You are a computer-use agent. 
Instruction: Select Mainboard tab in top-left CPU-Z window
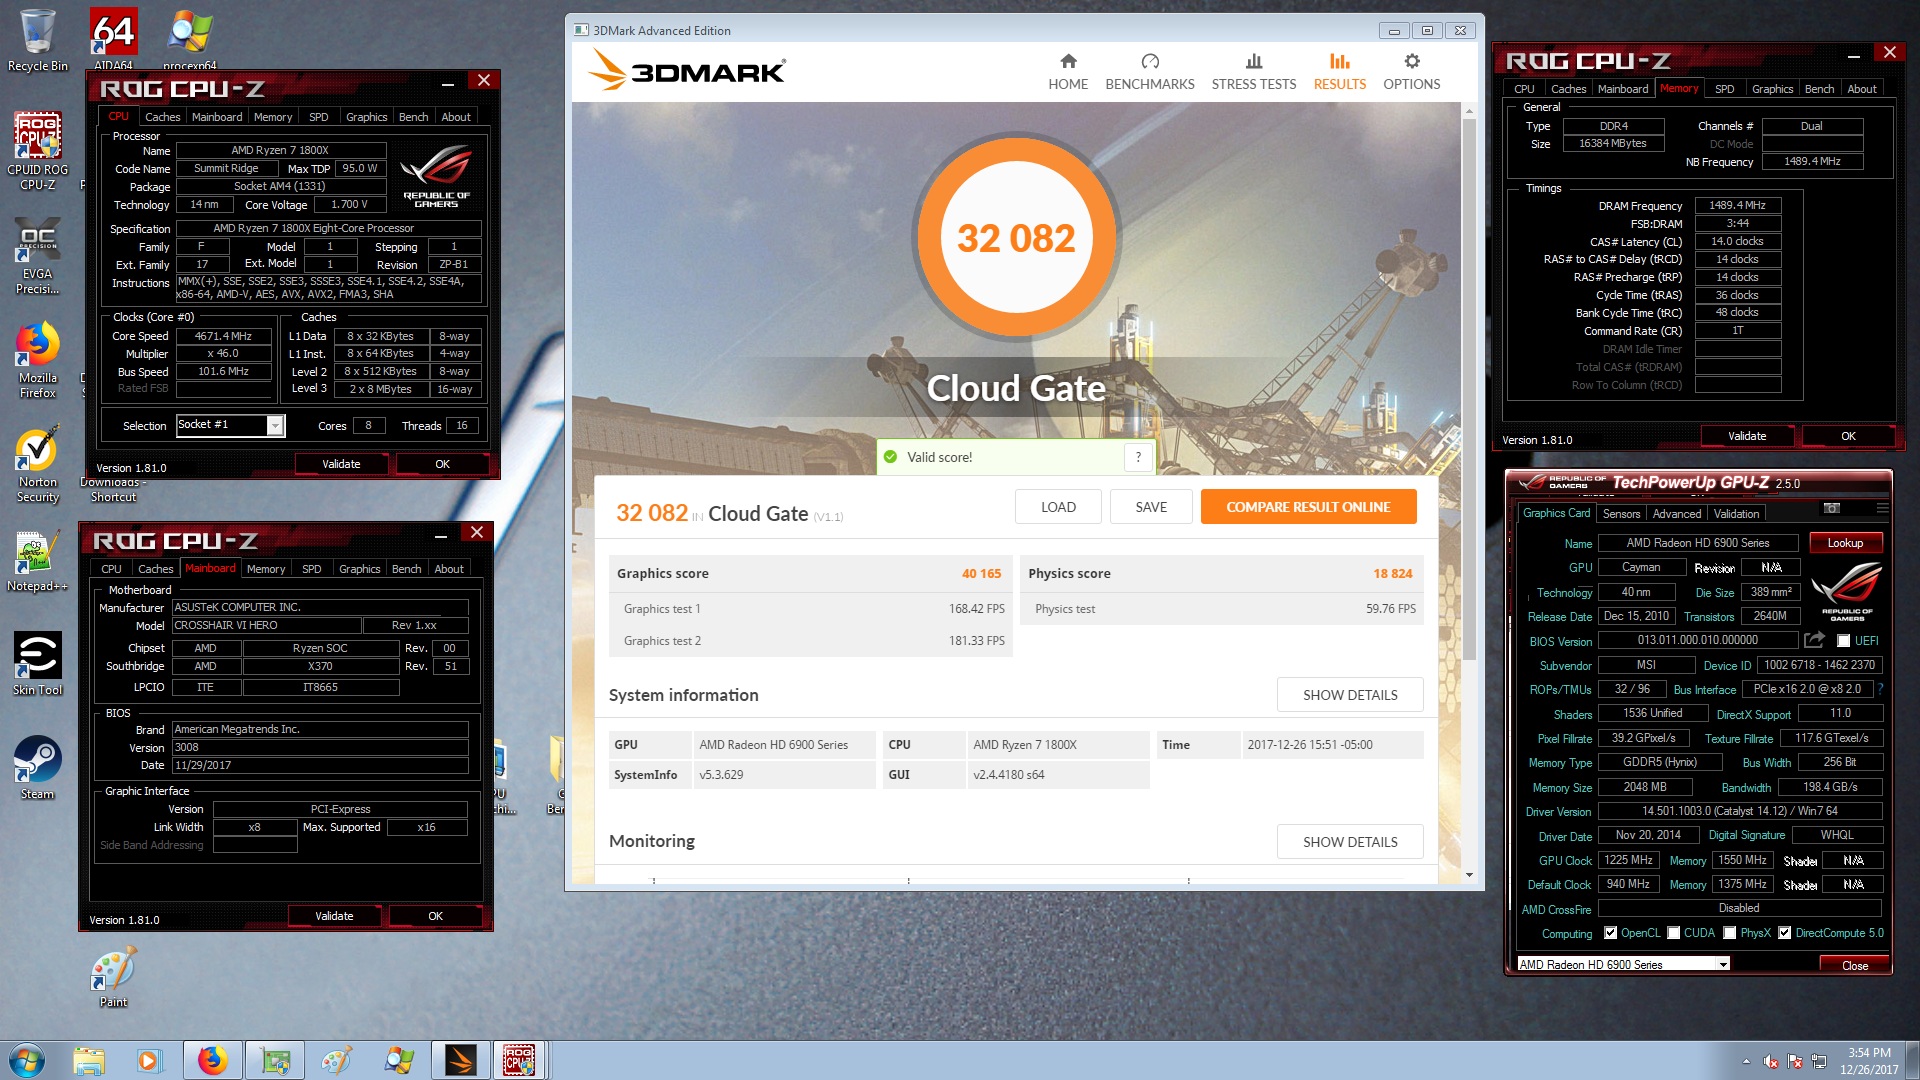[217, 117]
